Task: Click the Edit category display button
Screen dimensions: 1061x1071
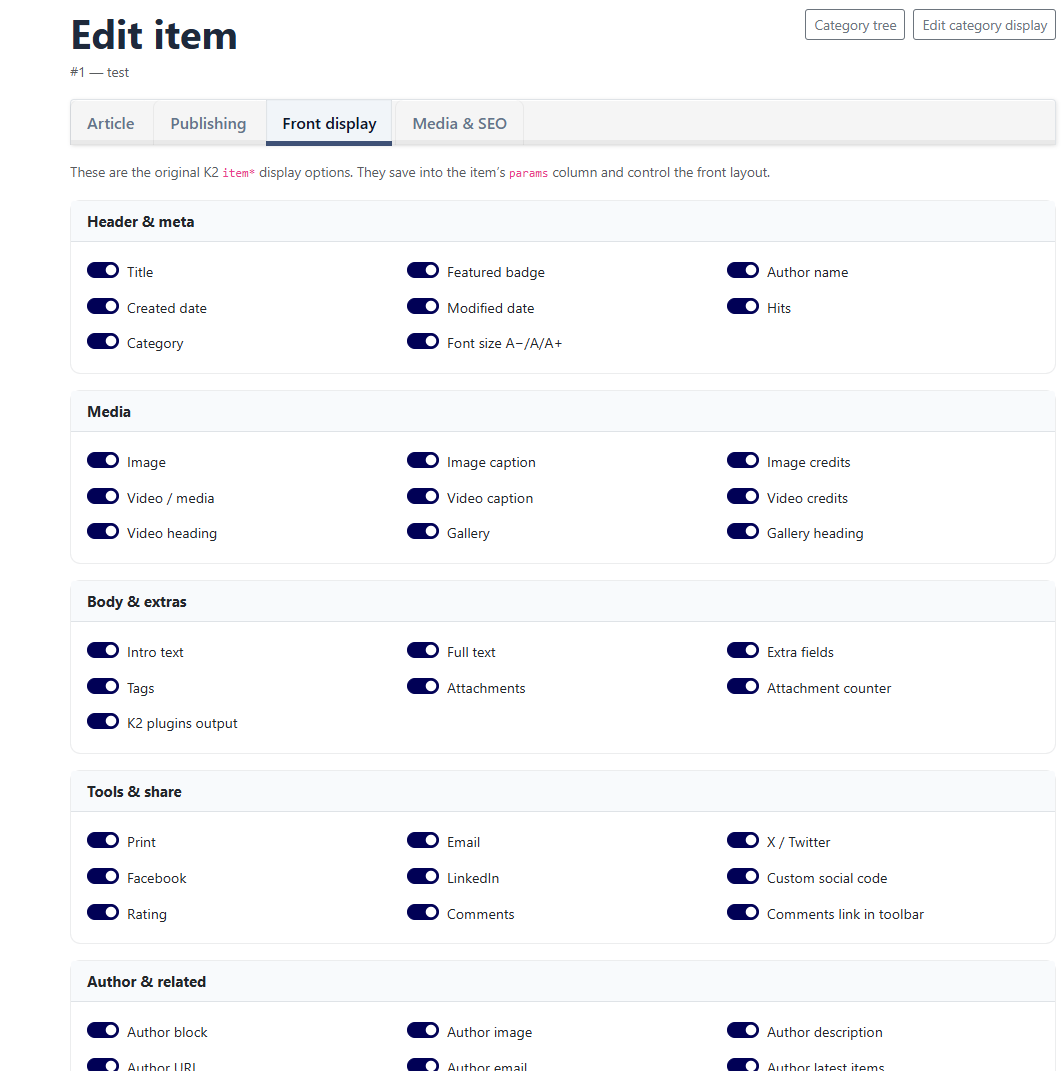Action: point(984,25)
